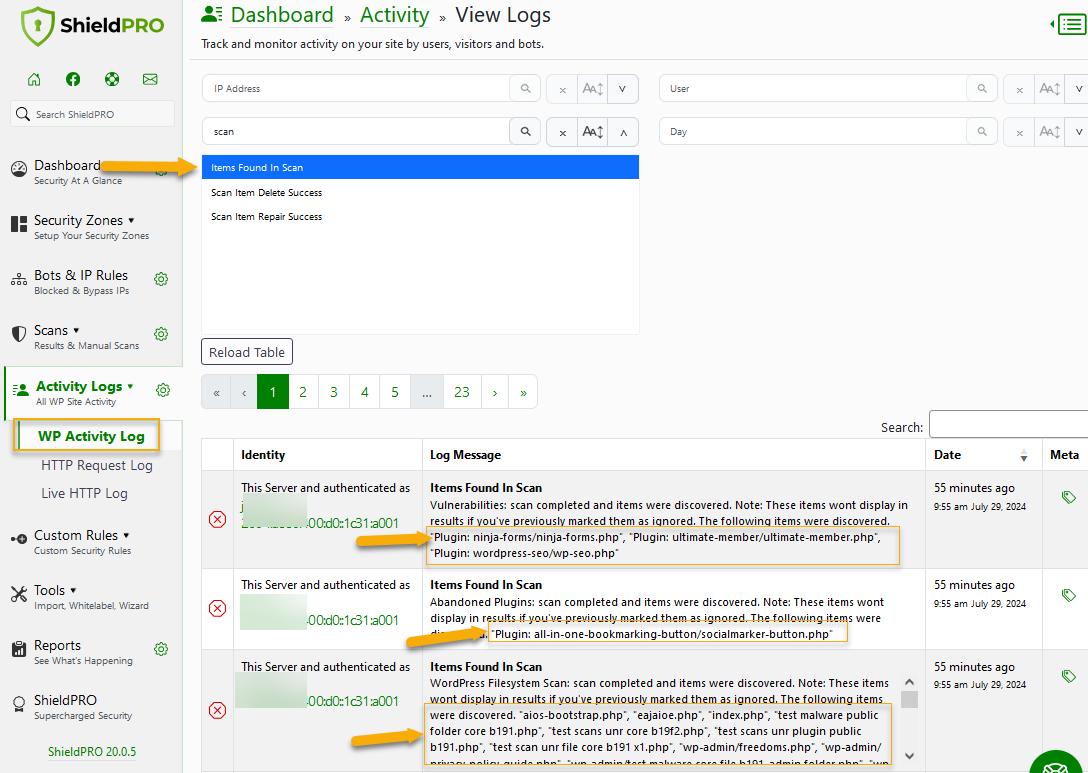Screen dimensions: 1088x773
Task: Sort table by Date column
Action: coord(983,455)
